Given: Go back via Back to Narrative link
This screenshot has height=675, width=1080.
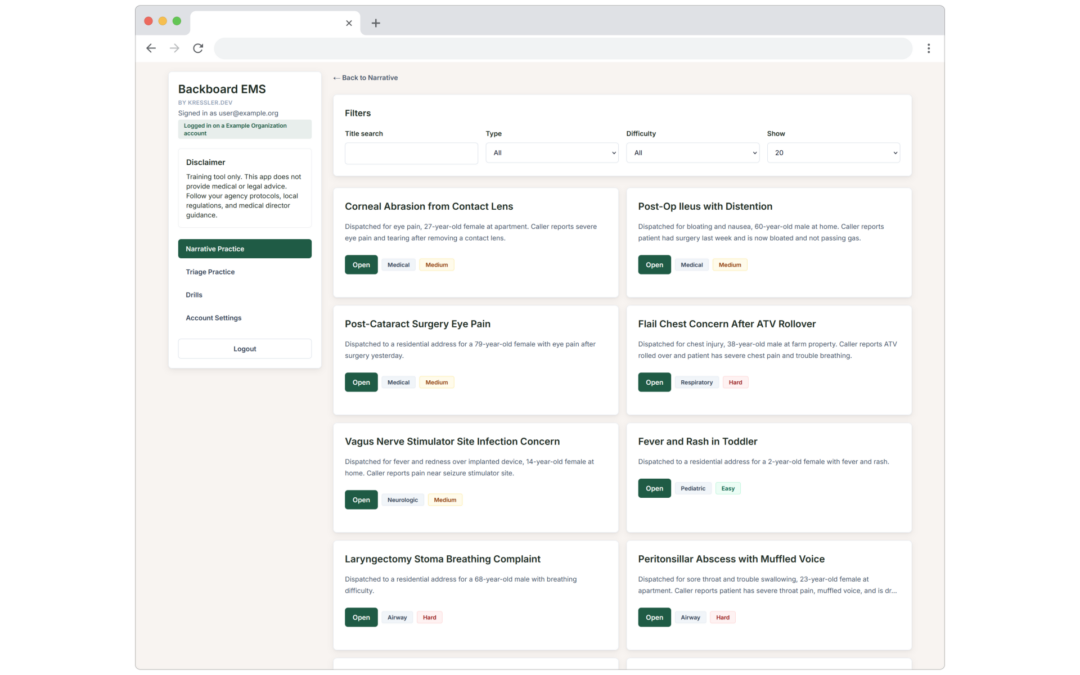Looking at the screenshot, I should click(365, 78).
